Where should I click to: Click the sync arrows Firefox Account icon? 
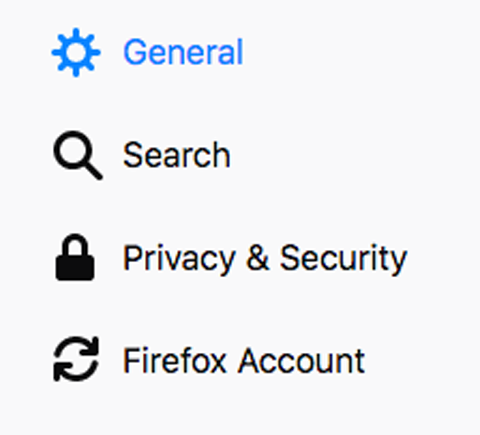[x=76, y=359]
